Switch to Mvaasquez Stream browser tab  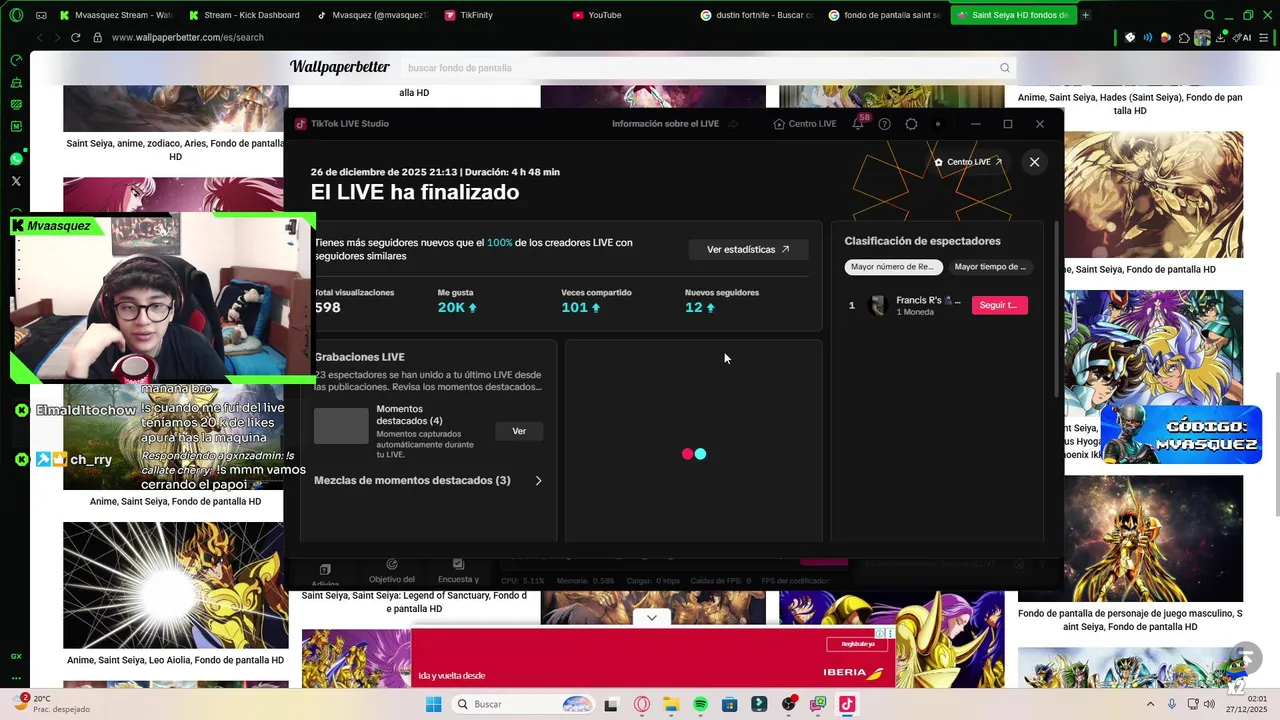coord(115,15)
